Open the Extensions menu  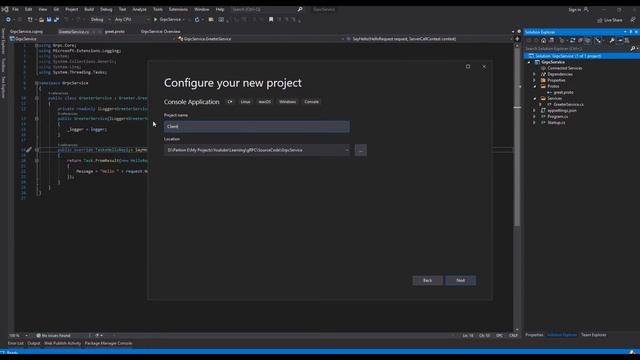click(x=178, y=9)
